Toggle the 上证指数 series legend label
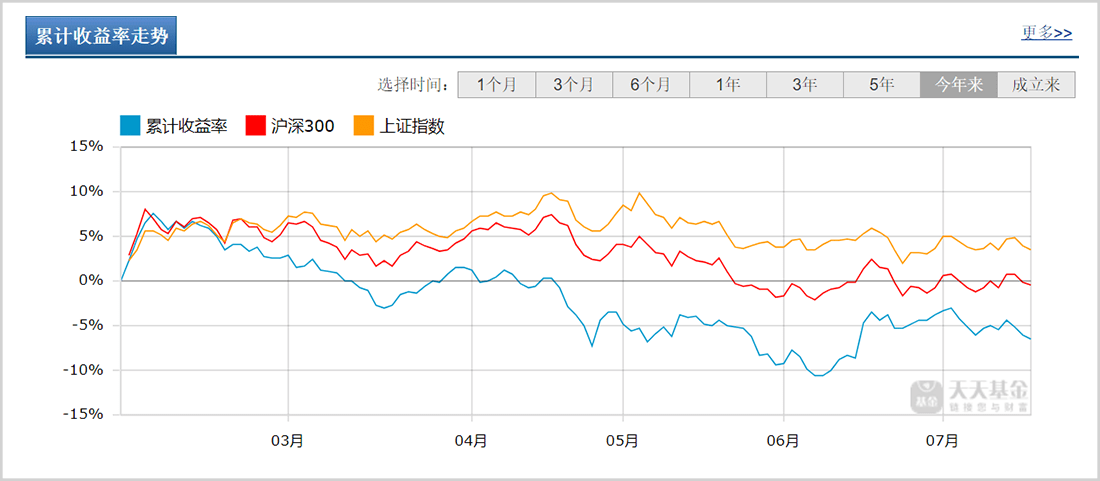 point(413,126)
